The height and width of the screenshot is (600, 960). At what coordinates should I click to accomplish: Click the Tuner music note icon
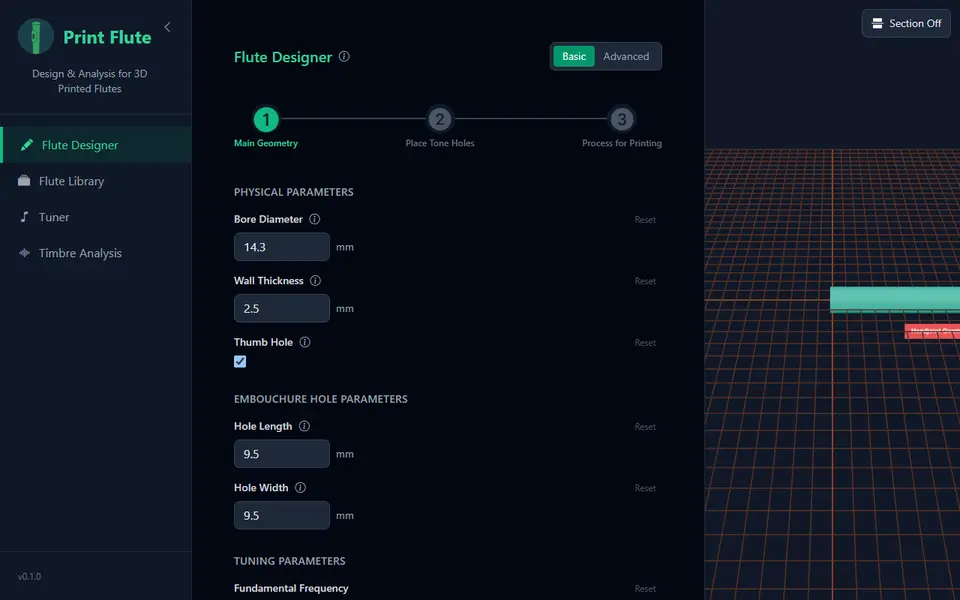coord(24,217)
